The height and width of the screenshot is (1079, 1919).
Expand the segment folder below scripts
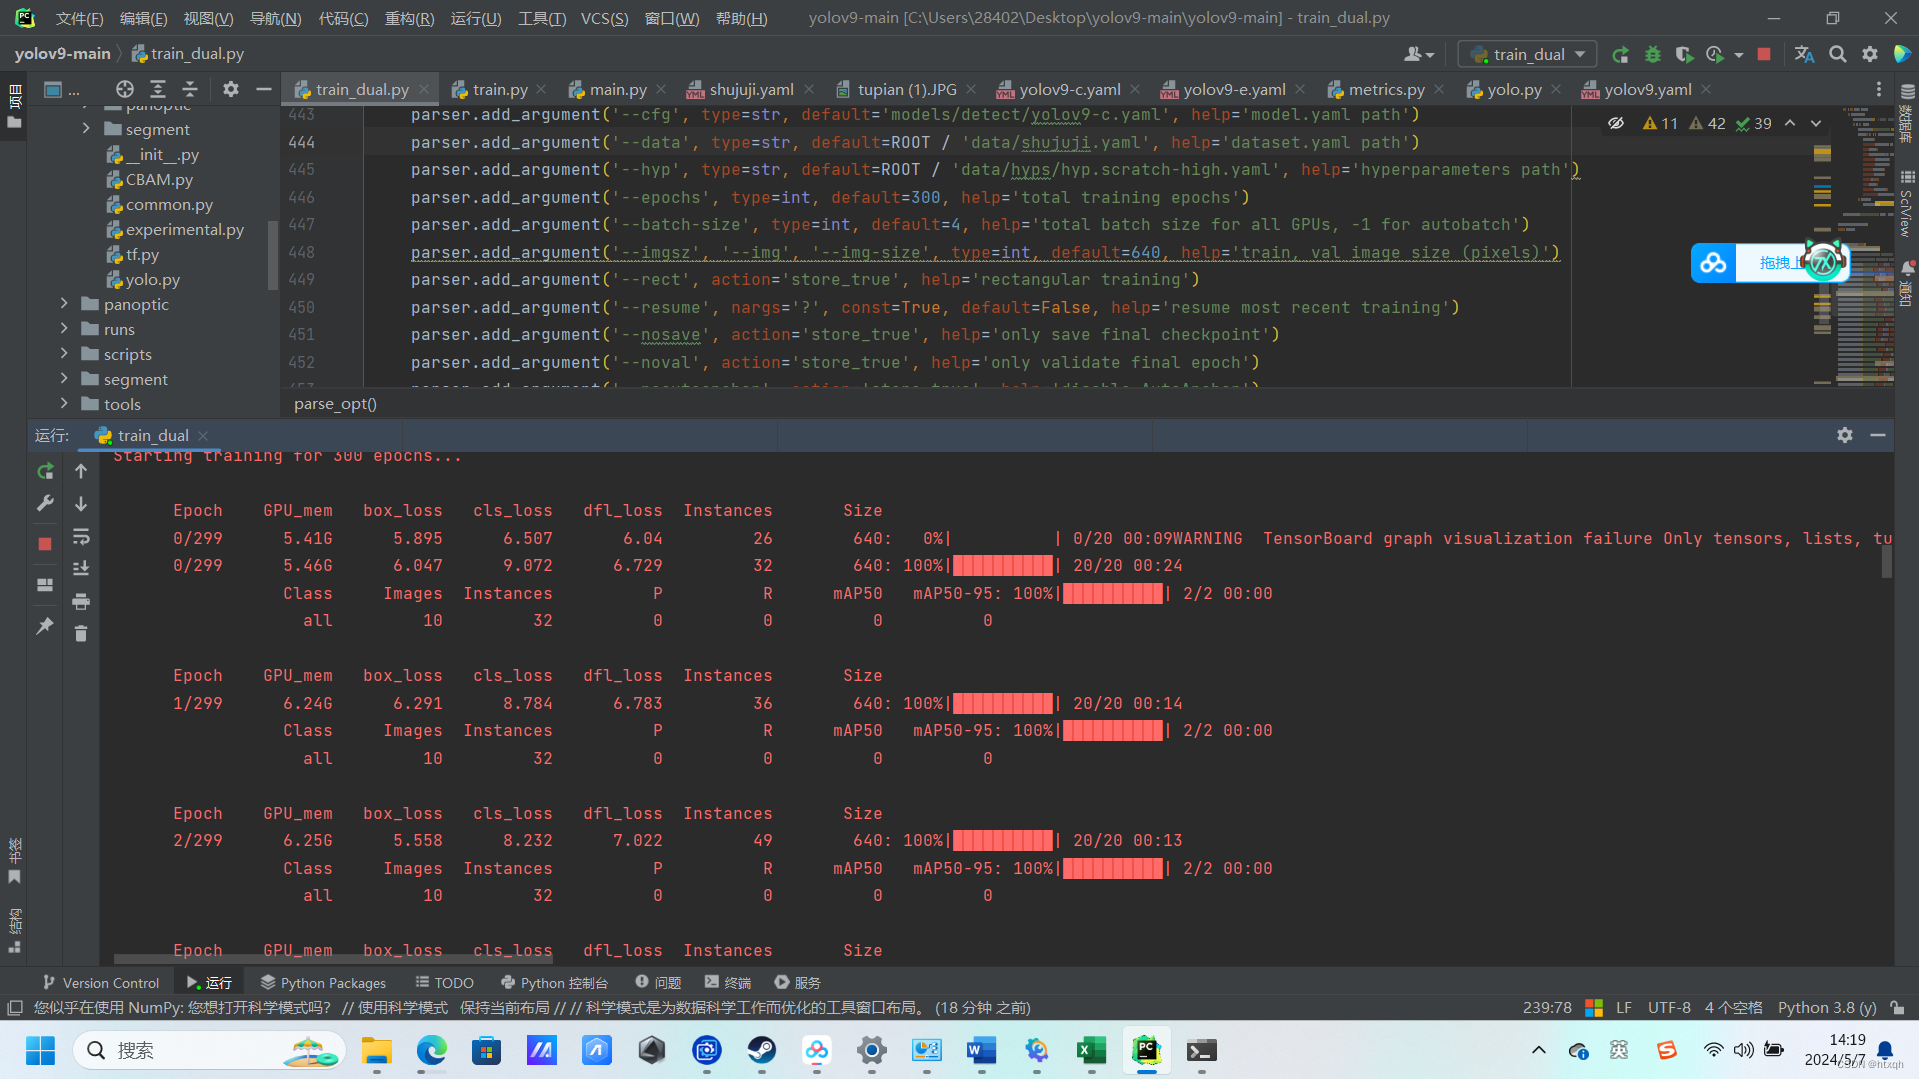[x=64, y=379]
